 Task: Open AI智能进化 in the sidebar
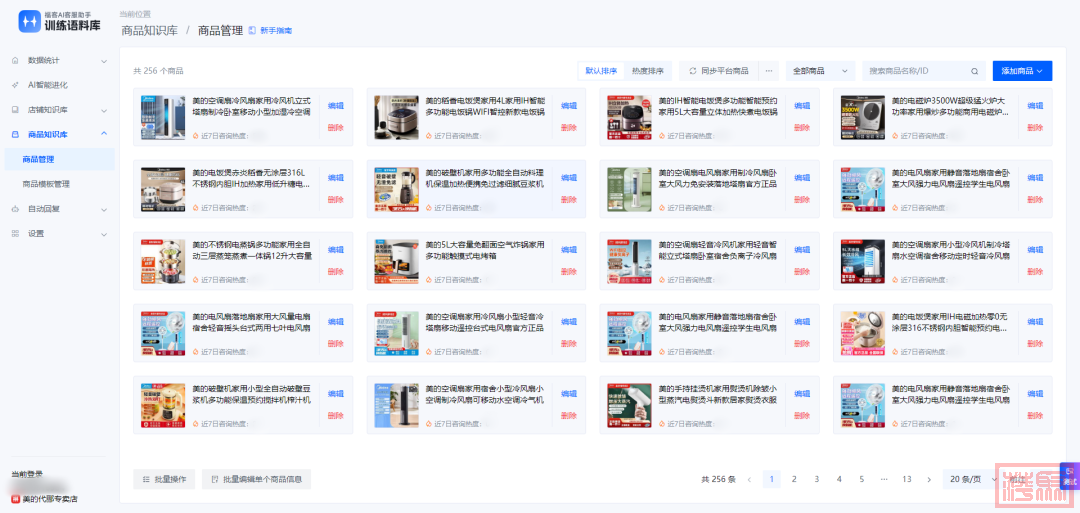[48, 85]
